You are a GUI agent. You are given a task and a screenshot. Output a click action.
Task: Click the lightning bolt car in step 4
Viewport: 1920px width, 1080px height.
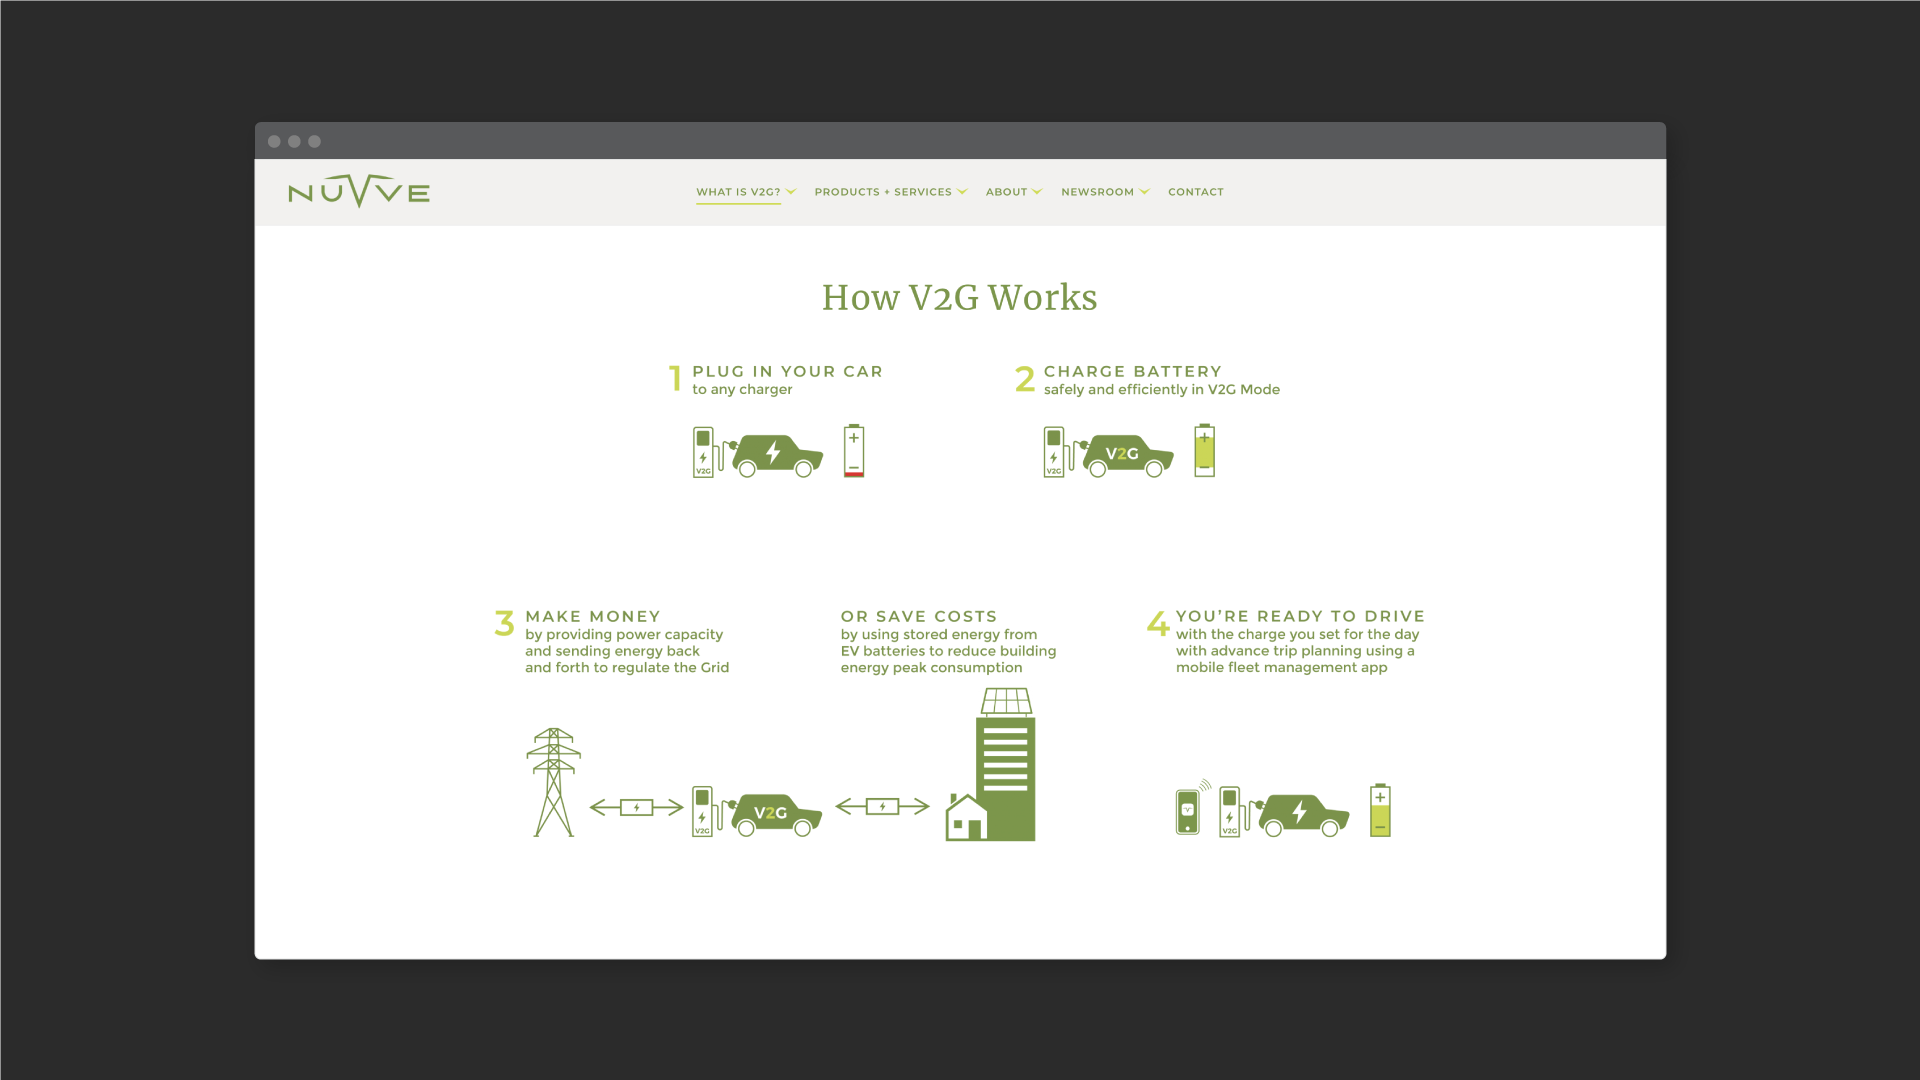[x=1303, y=815]
